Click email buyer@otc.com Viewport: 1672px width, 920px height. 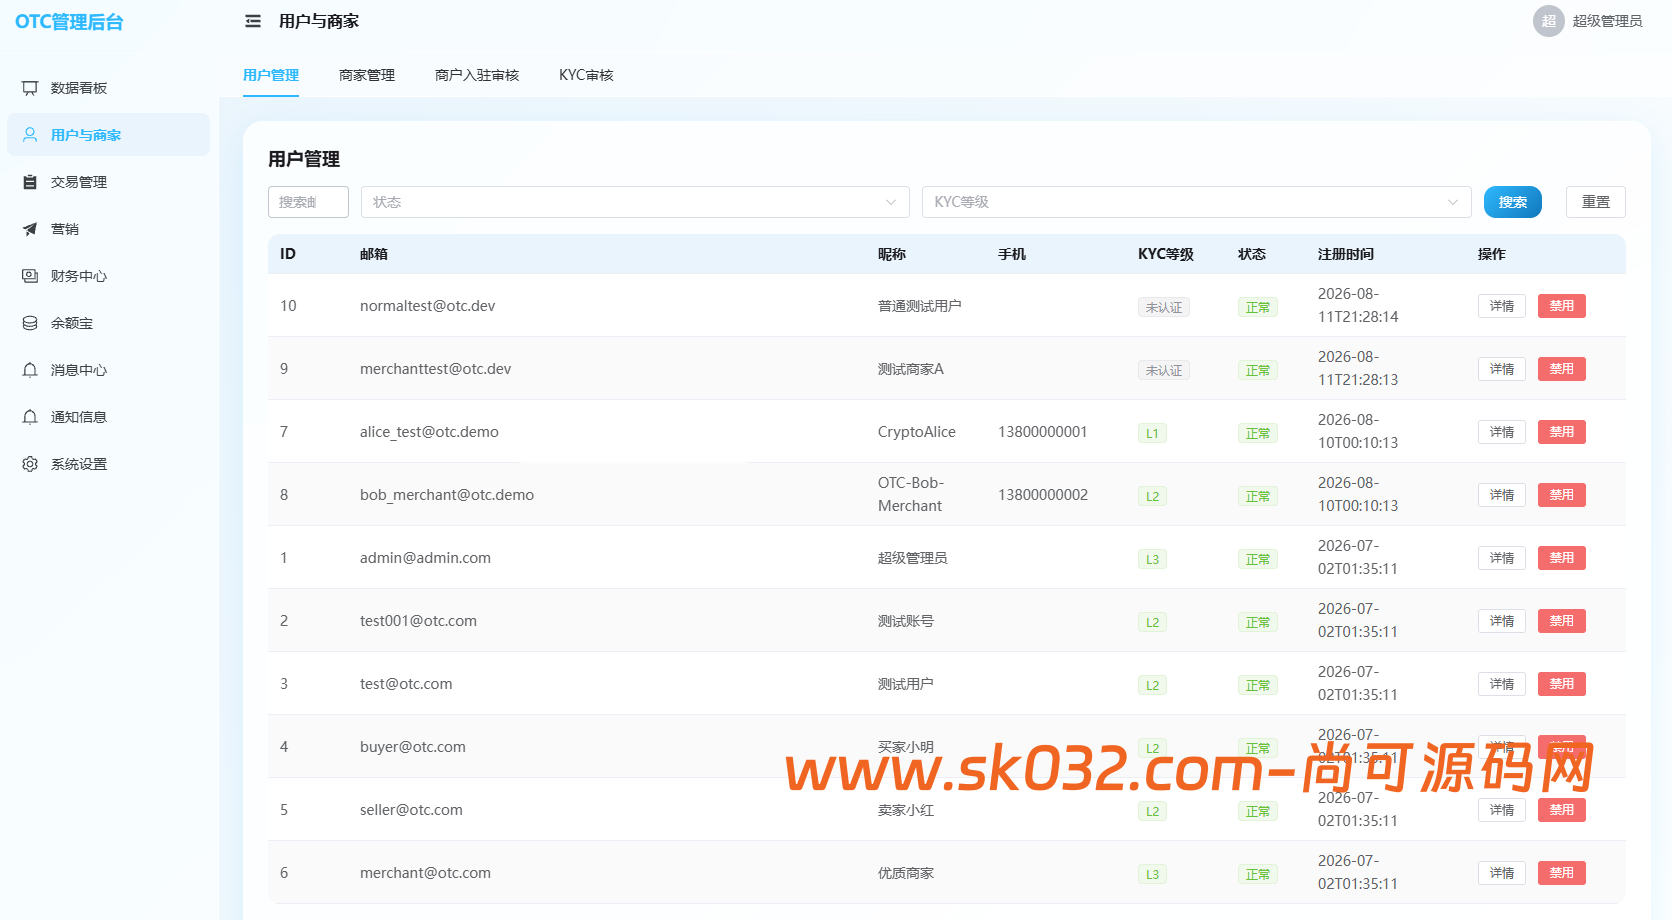pyautogui.click(x=413, y=747)
